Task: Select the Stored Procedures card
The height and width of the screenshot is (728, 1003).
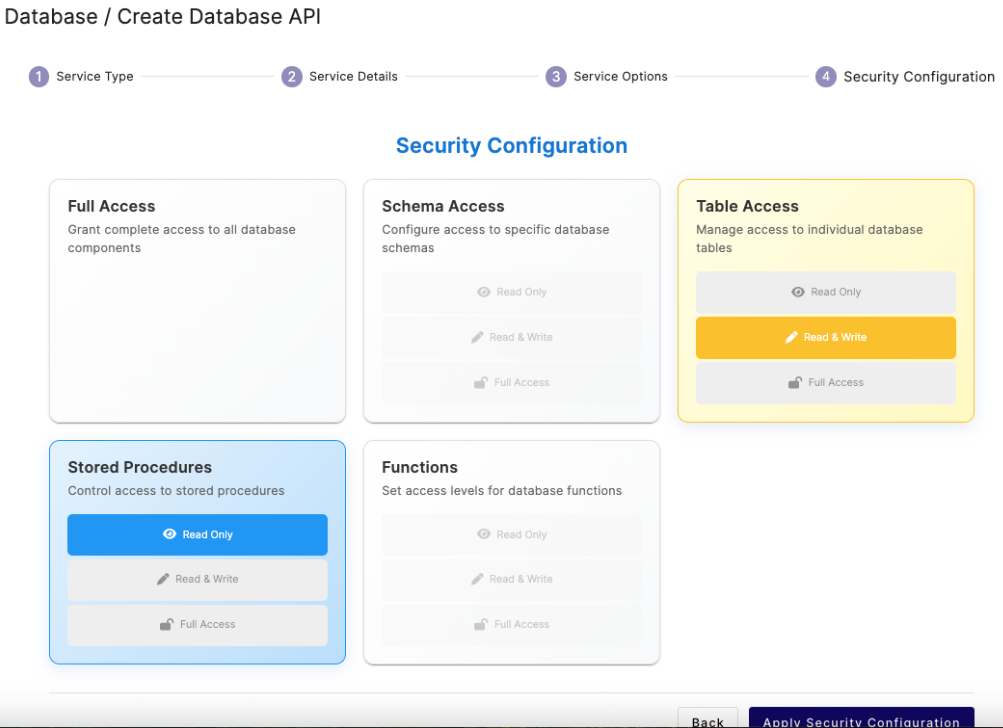Action: click(x=197, y=480)
